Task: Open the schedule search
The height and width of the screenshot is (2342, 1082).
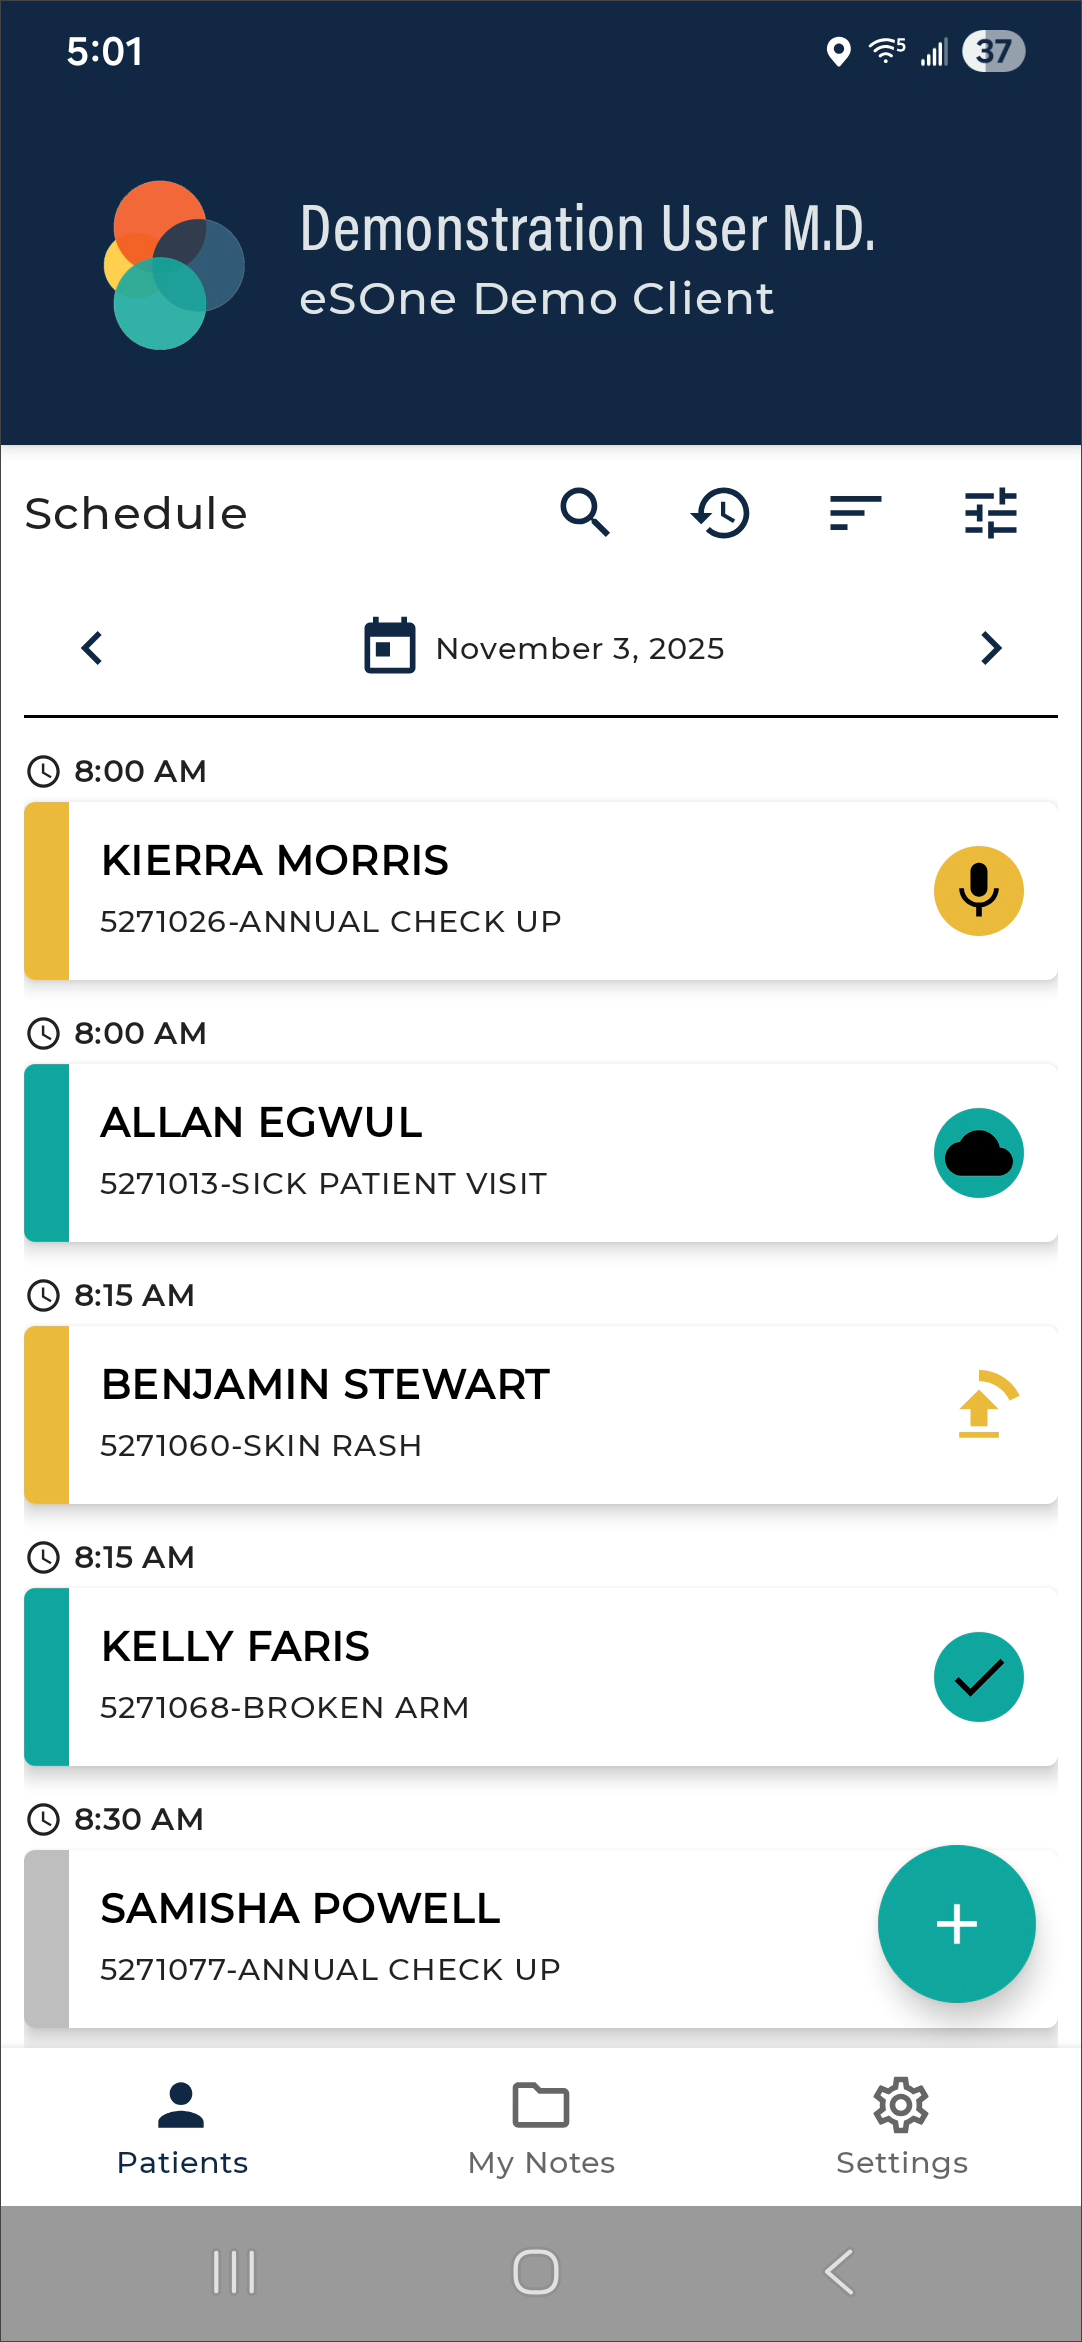Action: (585, 513)
